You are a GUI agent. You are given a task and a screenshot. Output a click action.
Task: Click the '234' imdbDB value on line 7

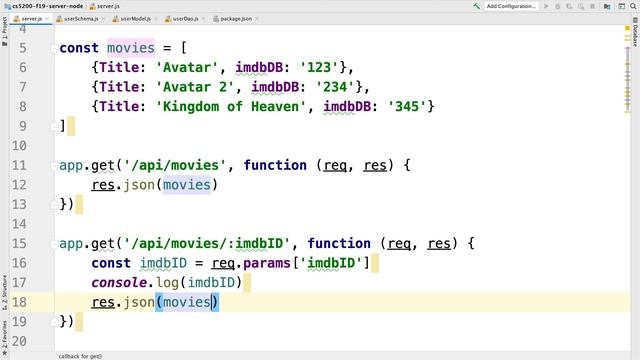[x=335, y=87]
